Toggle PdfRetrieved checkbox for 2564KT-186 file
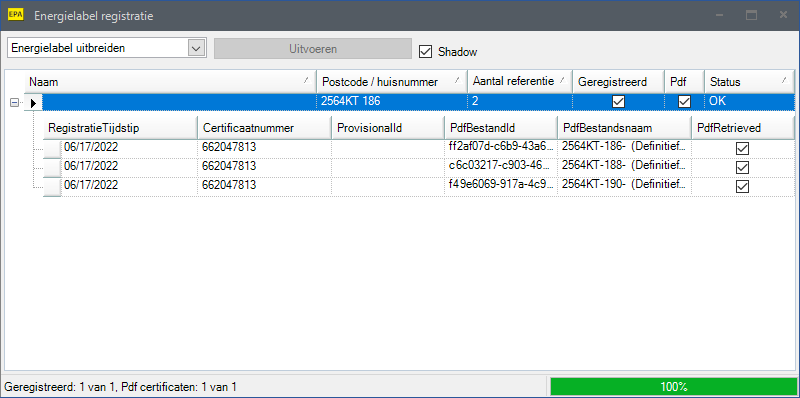This screenshot has width=800, height=398. coord(742,149)
